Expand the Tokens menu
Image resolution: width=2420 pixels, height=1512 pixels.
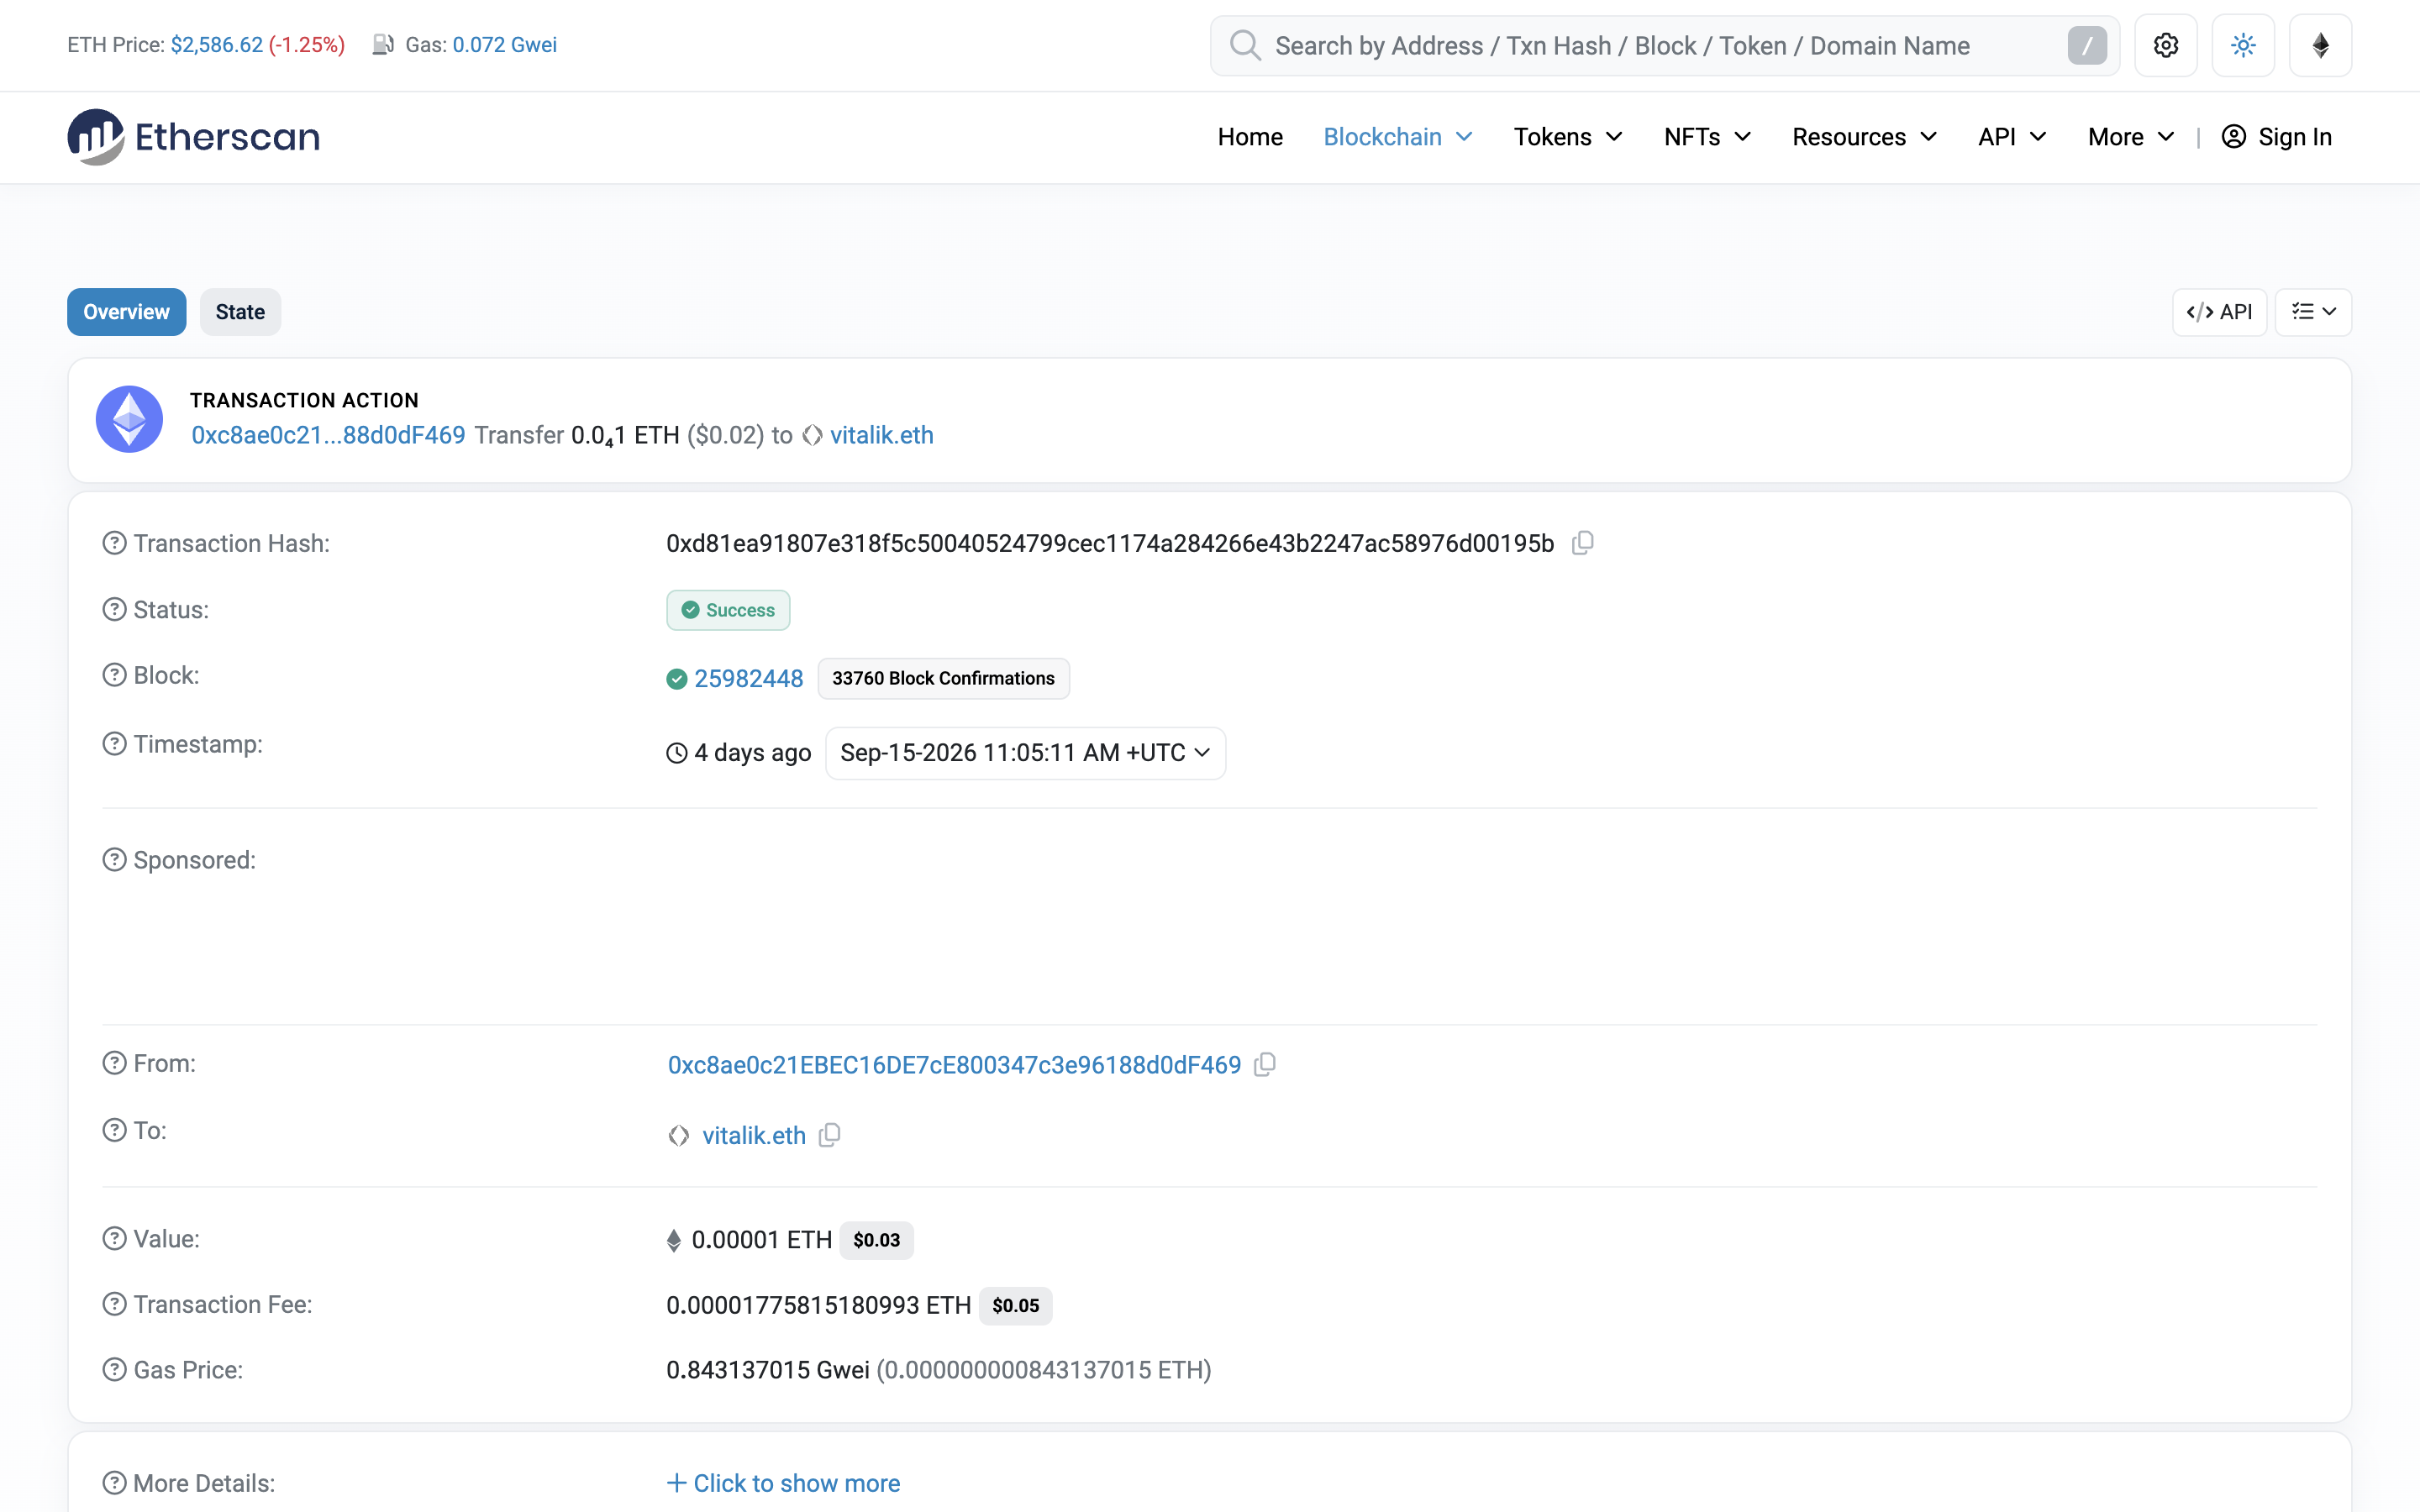[x=1567, y=137]
